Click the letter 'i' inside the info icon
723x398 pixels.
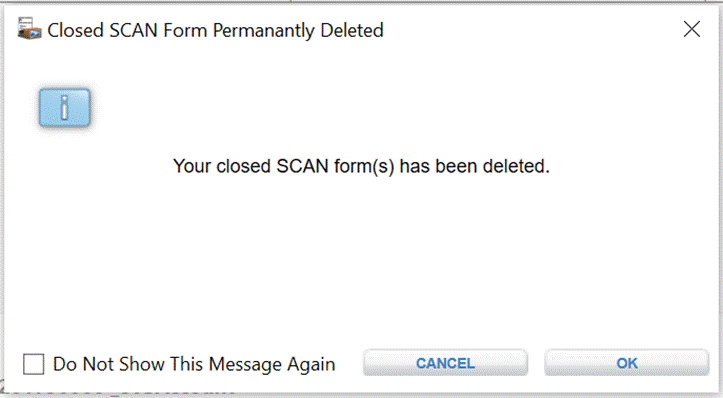65,107
